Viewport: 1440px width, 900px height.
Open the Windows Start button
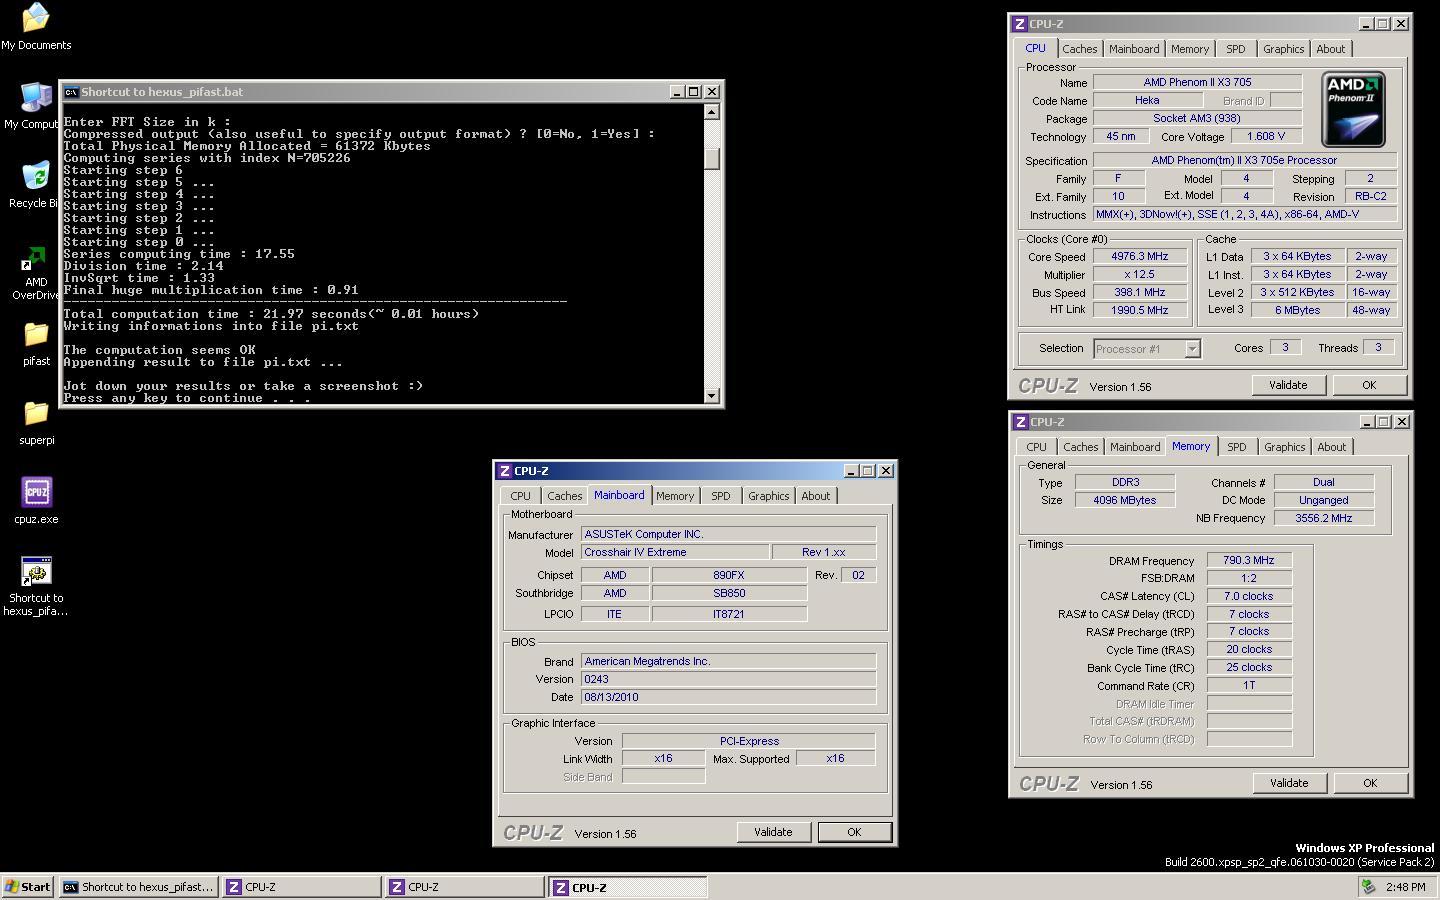[28, 887]
